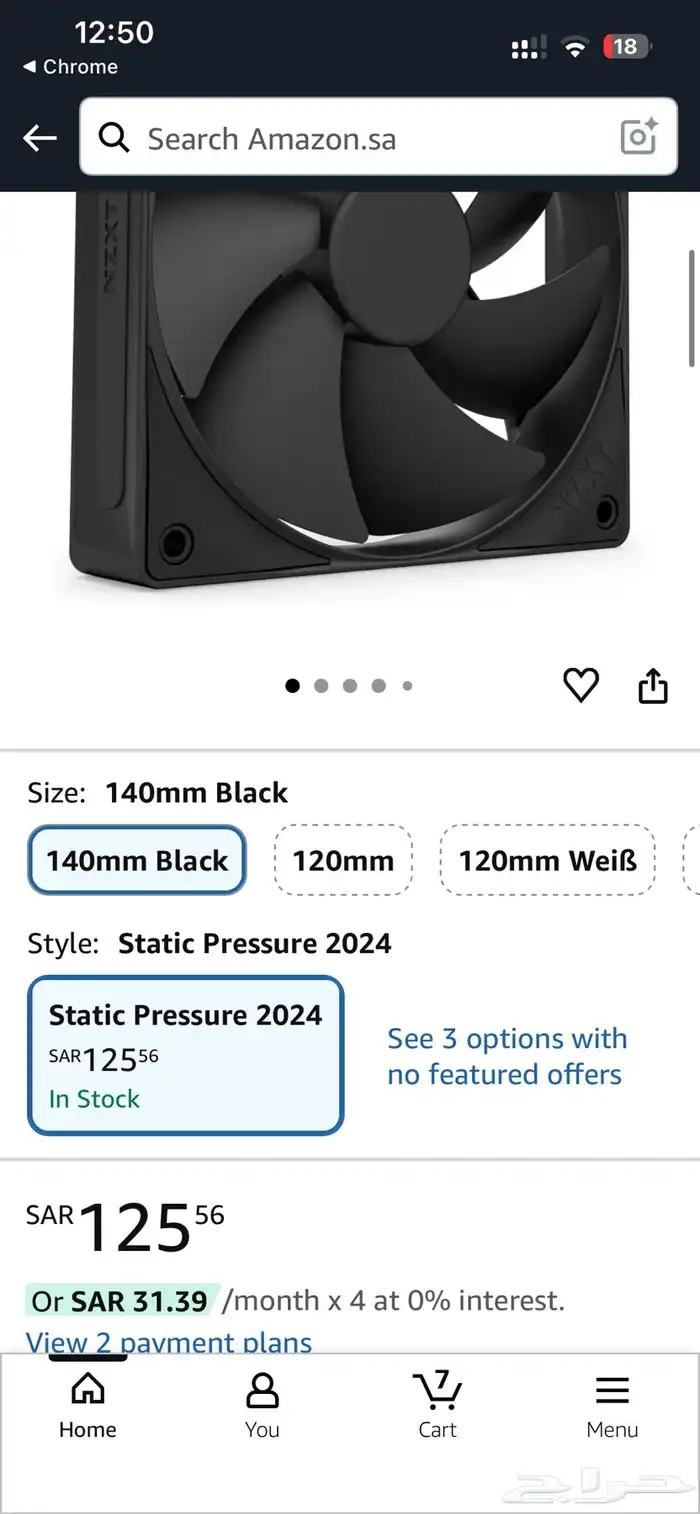
Task: Select the Static Pressure 2024 style card
Action: [x=185, y=1055]
